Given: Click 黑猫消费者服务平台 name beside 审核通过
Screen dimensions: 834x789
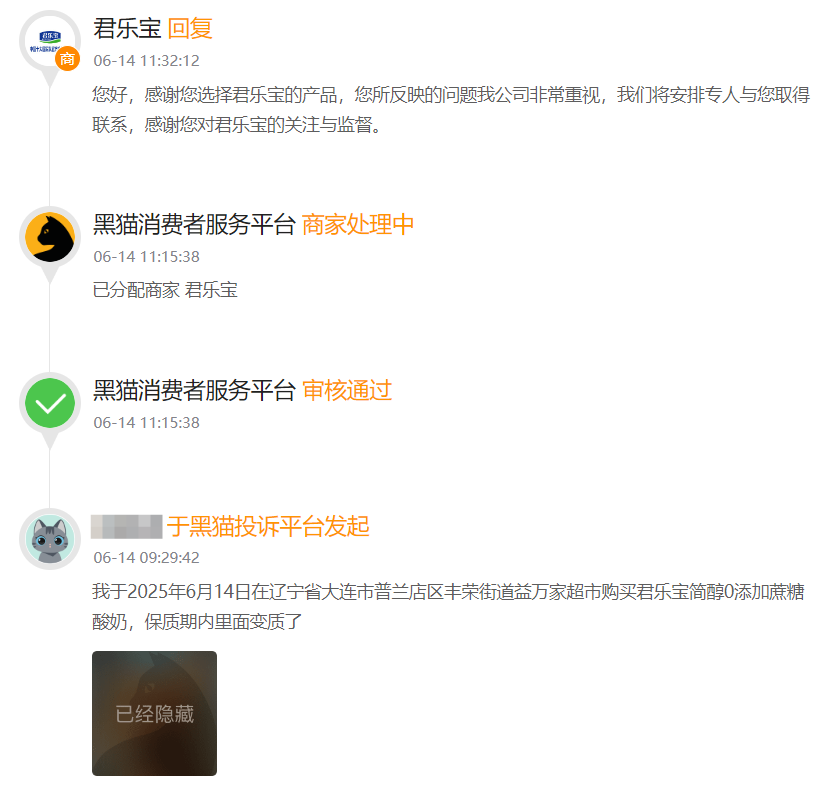Looking at the screenshot, I should tap(194, 391).
